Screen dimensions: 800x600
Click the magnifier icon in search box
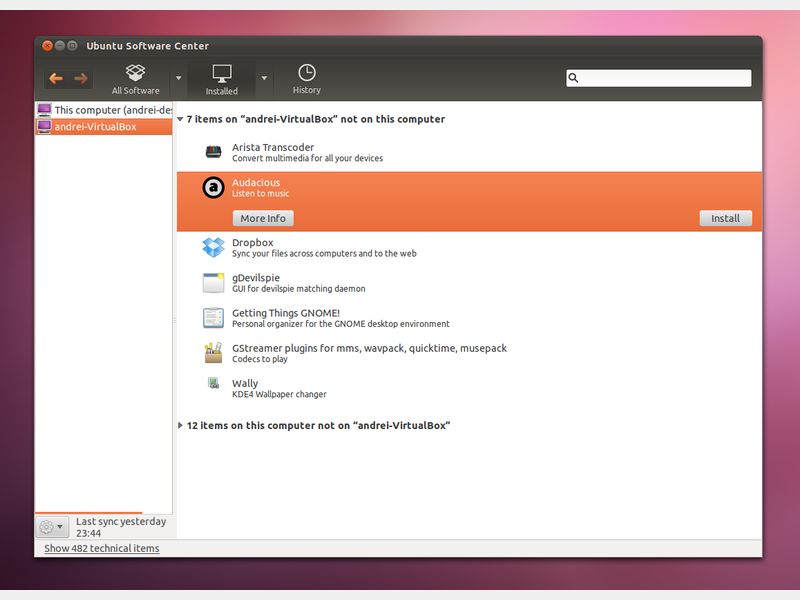point(573,78)
